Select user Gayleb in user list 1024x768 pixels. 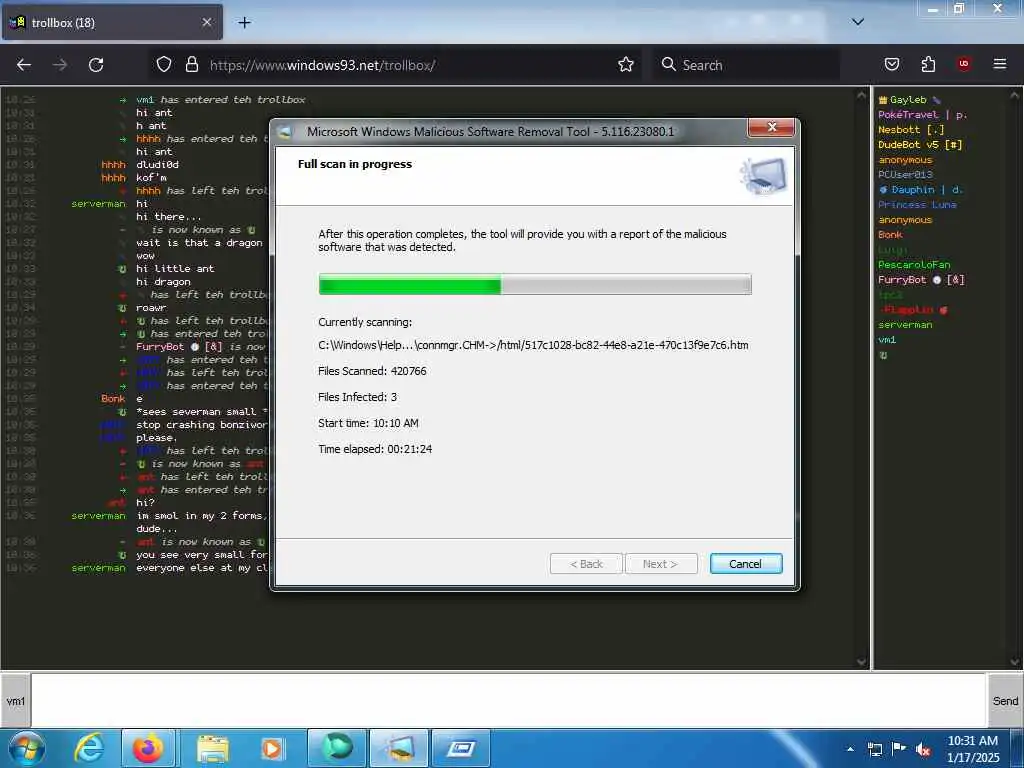908,100
